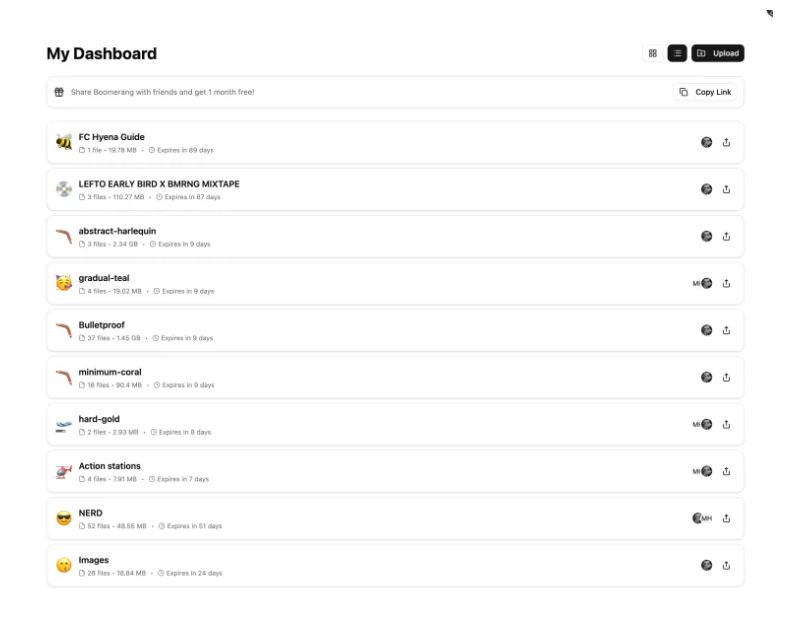
Task: Click the bee emoji of FC Hyena Guide
Action: [x=64, y=142]
